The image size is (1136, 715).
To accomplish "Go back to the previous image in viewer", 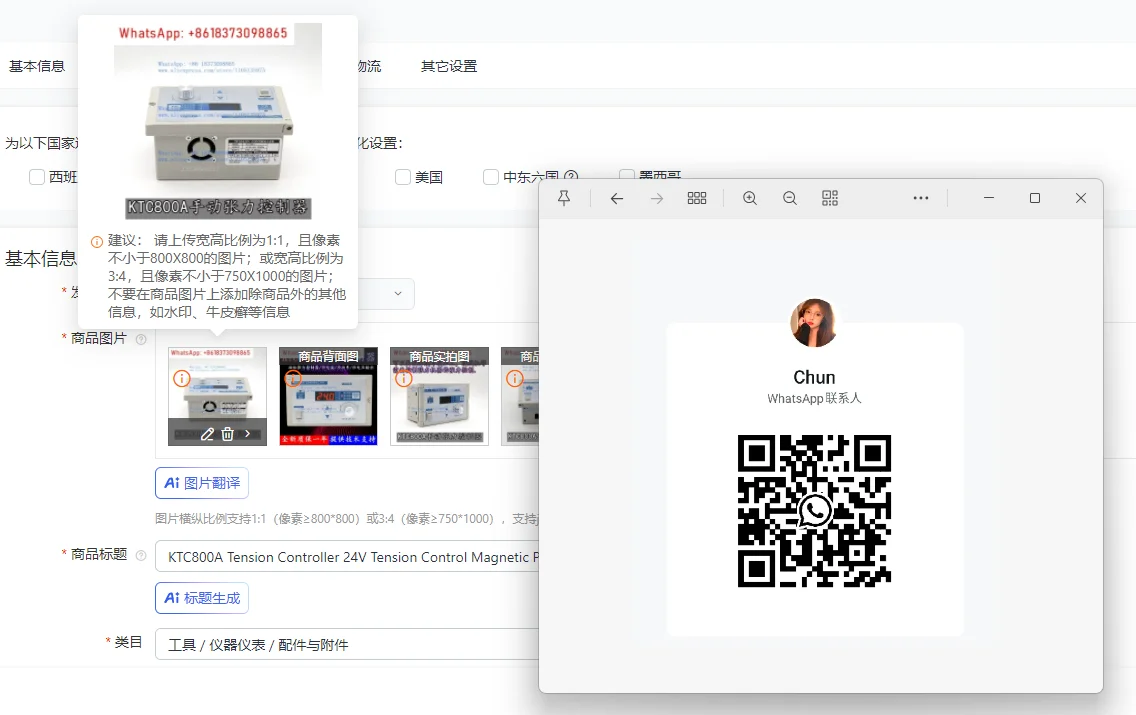I will pyautogui.click(x=617, y=198).
